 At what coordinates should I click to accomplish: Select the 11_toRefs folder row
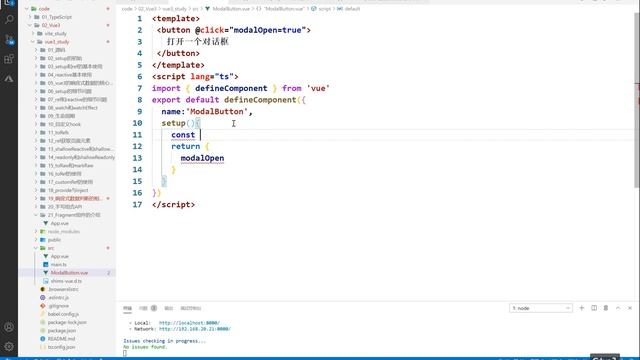point(67,132)
